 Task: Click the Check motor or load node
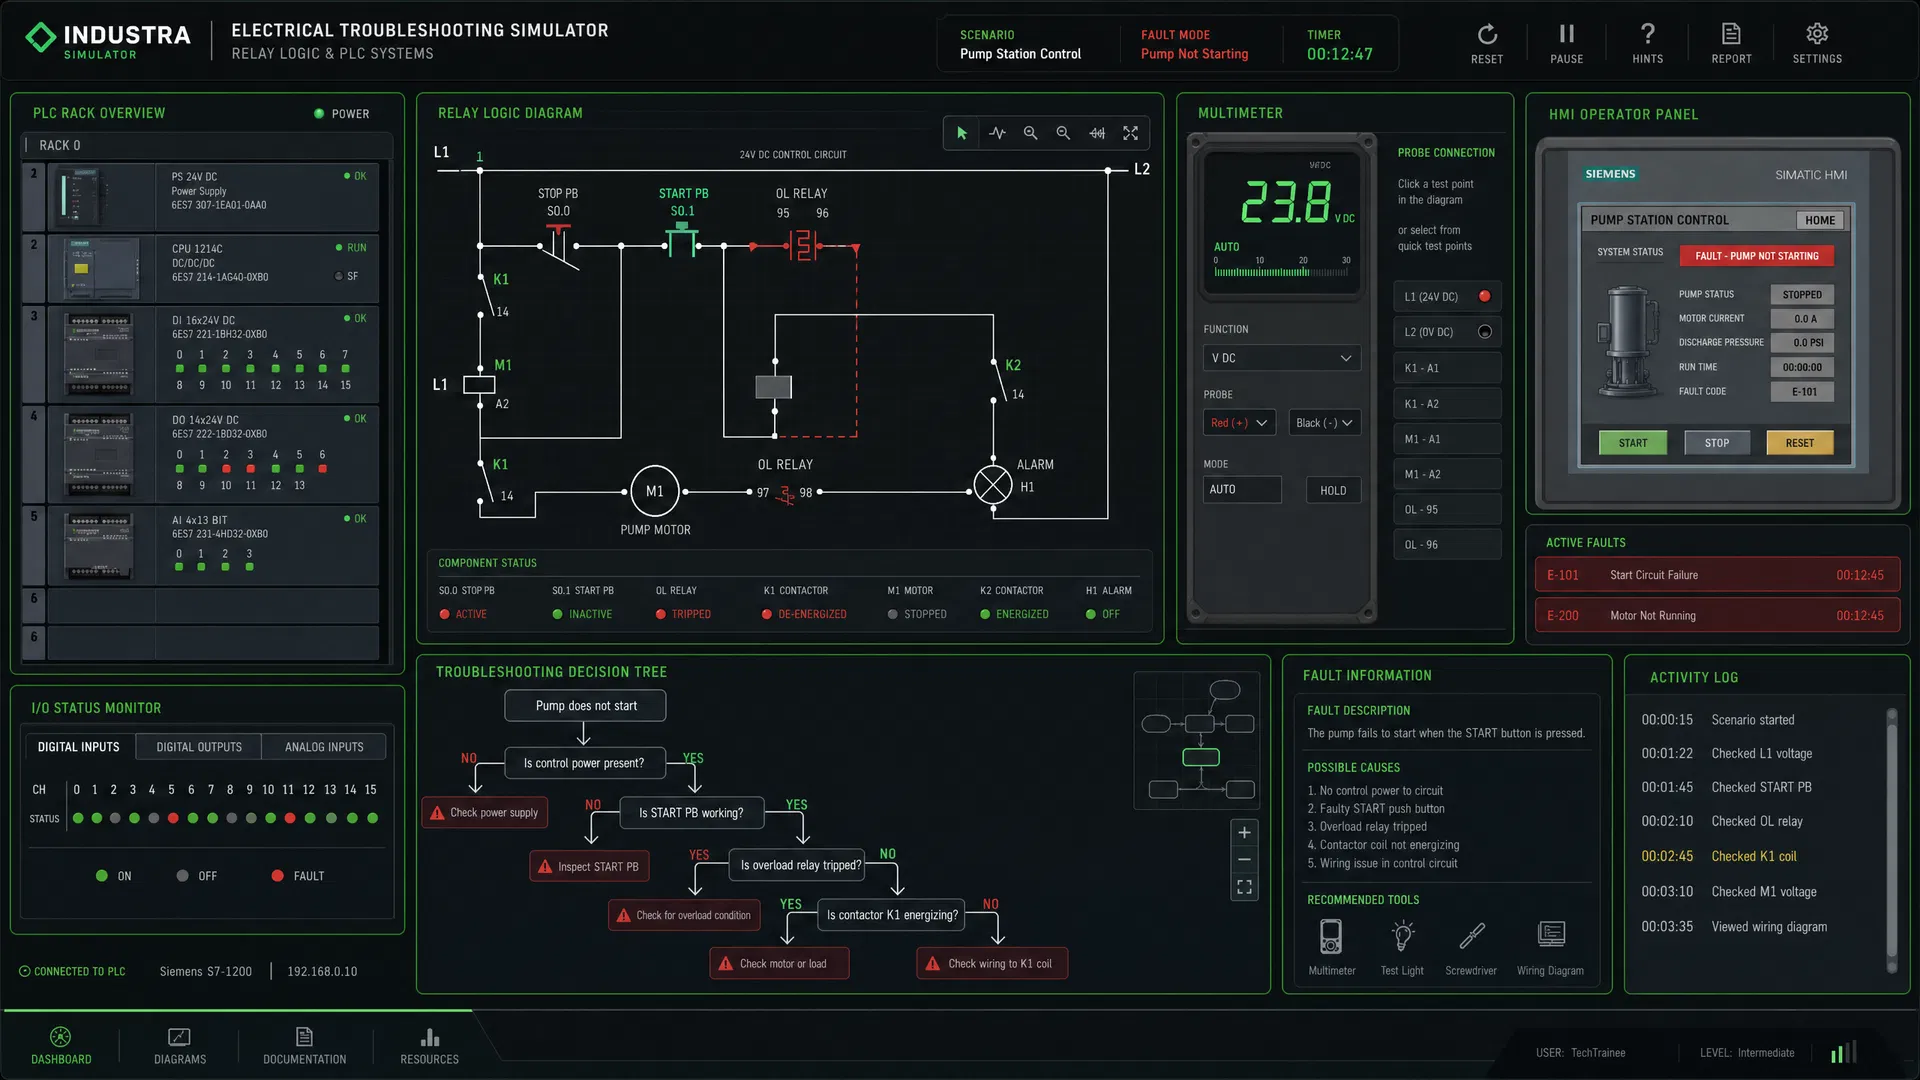click(779, 964)
